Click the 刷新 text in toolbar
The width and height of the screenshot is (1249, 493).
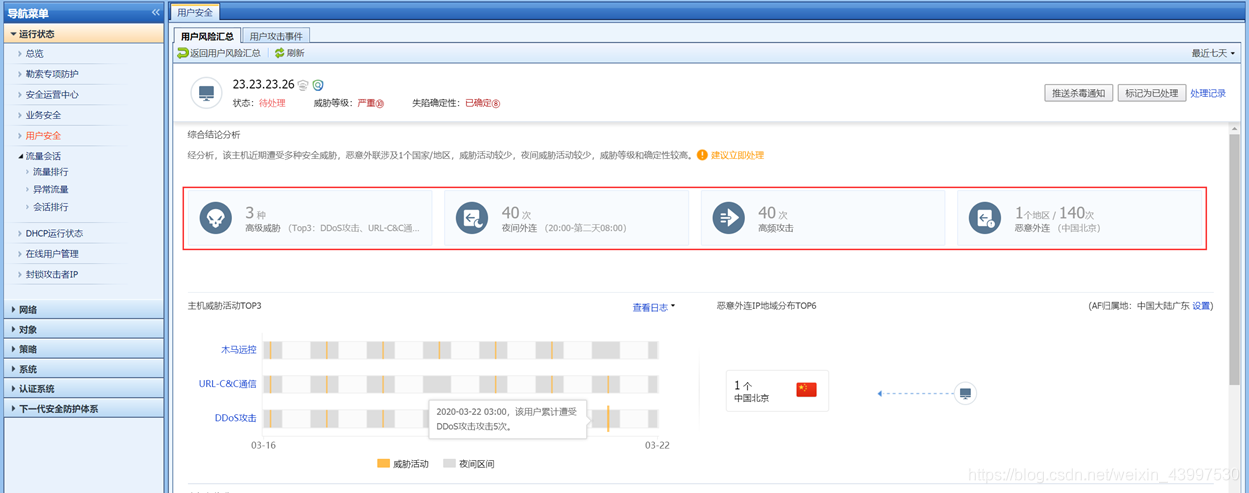(295, 53)
